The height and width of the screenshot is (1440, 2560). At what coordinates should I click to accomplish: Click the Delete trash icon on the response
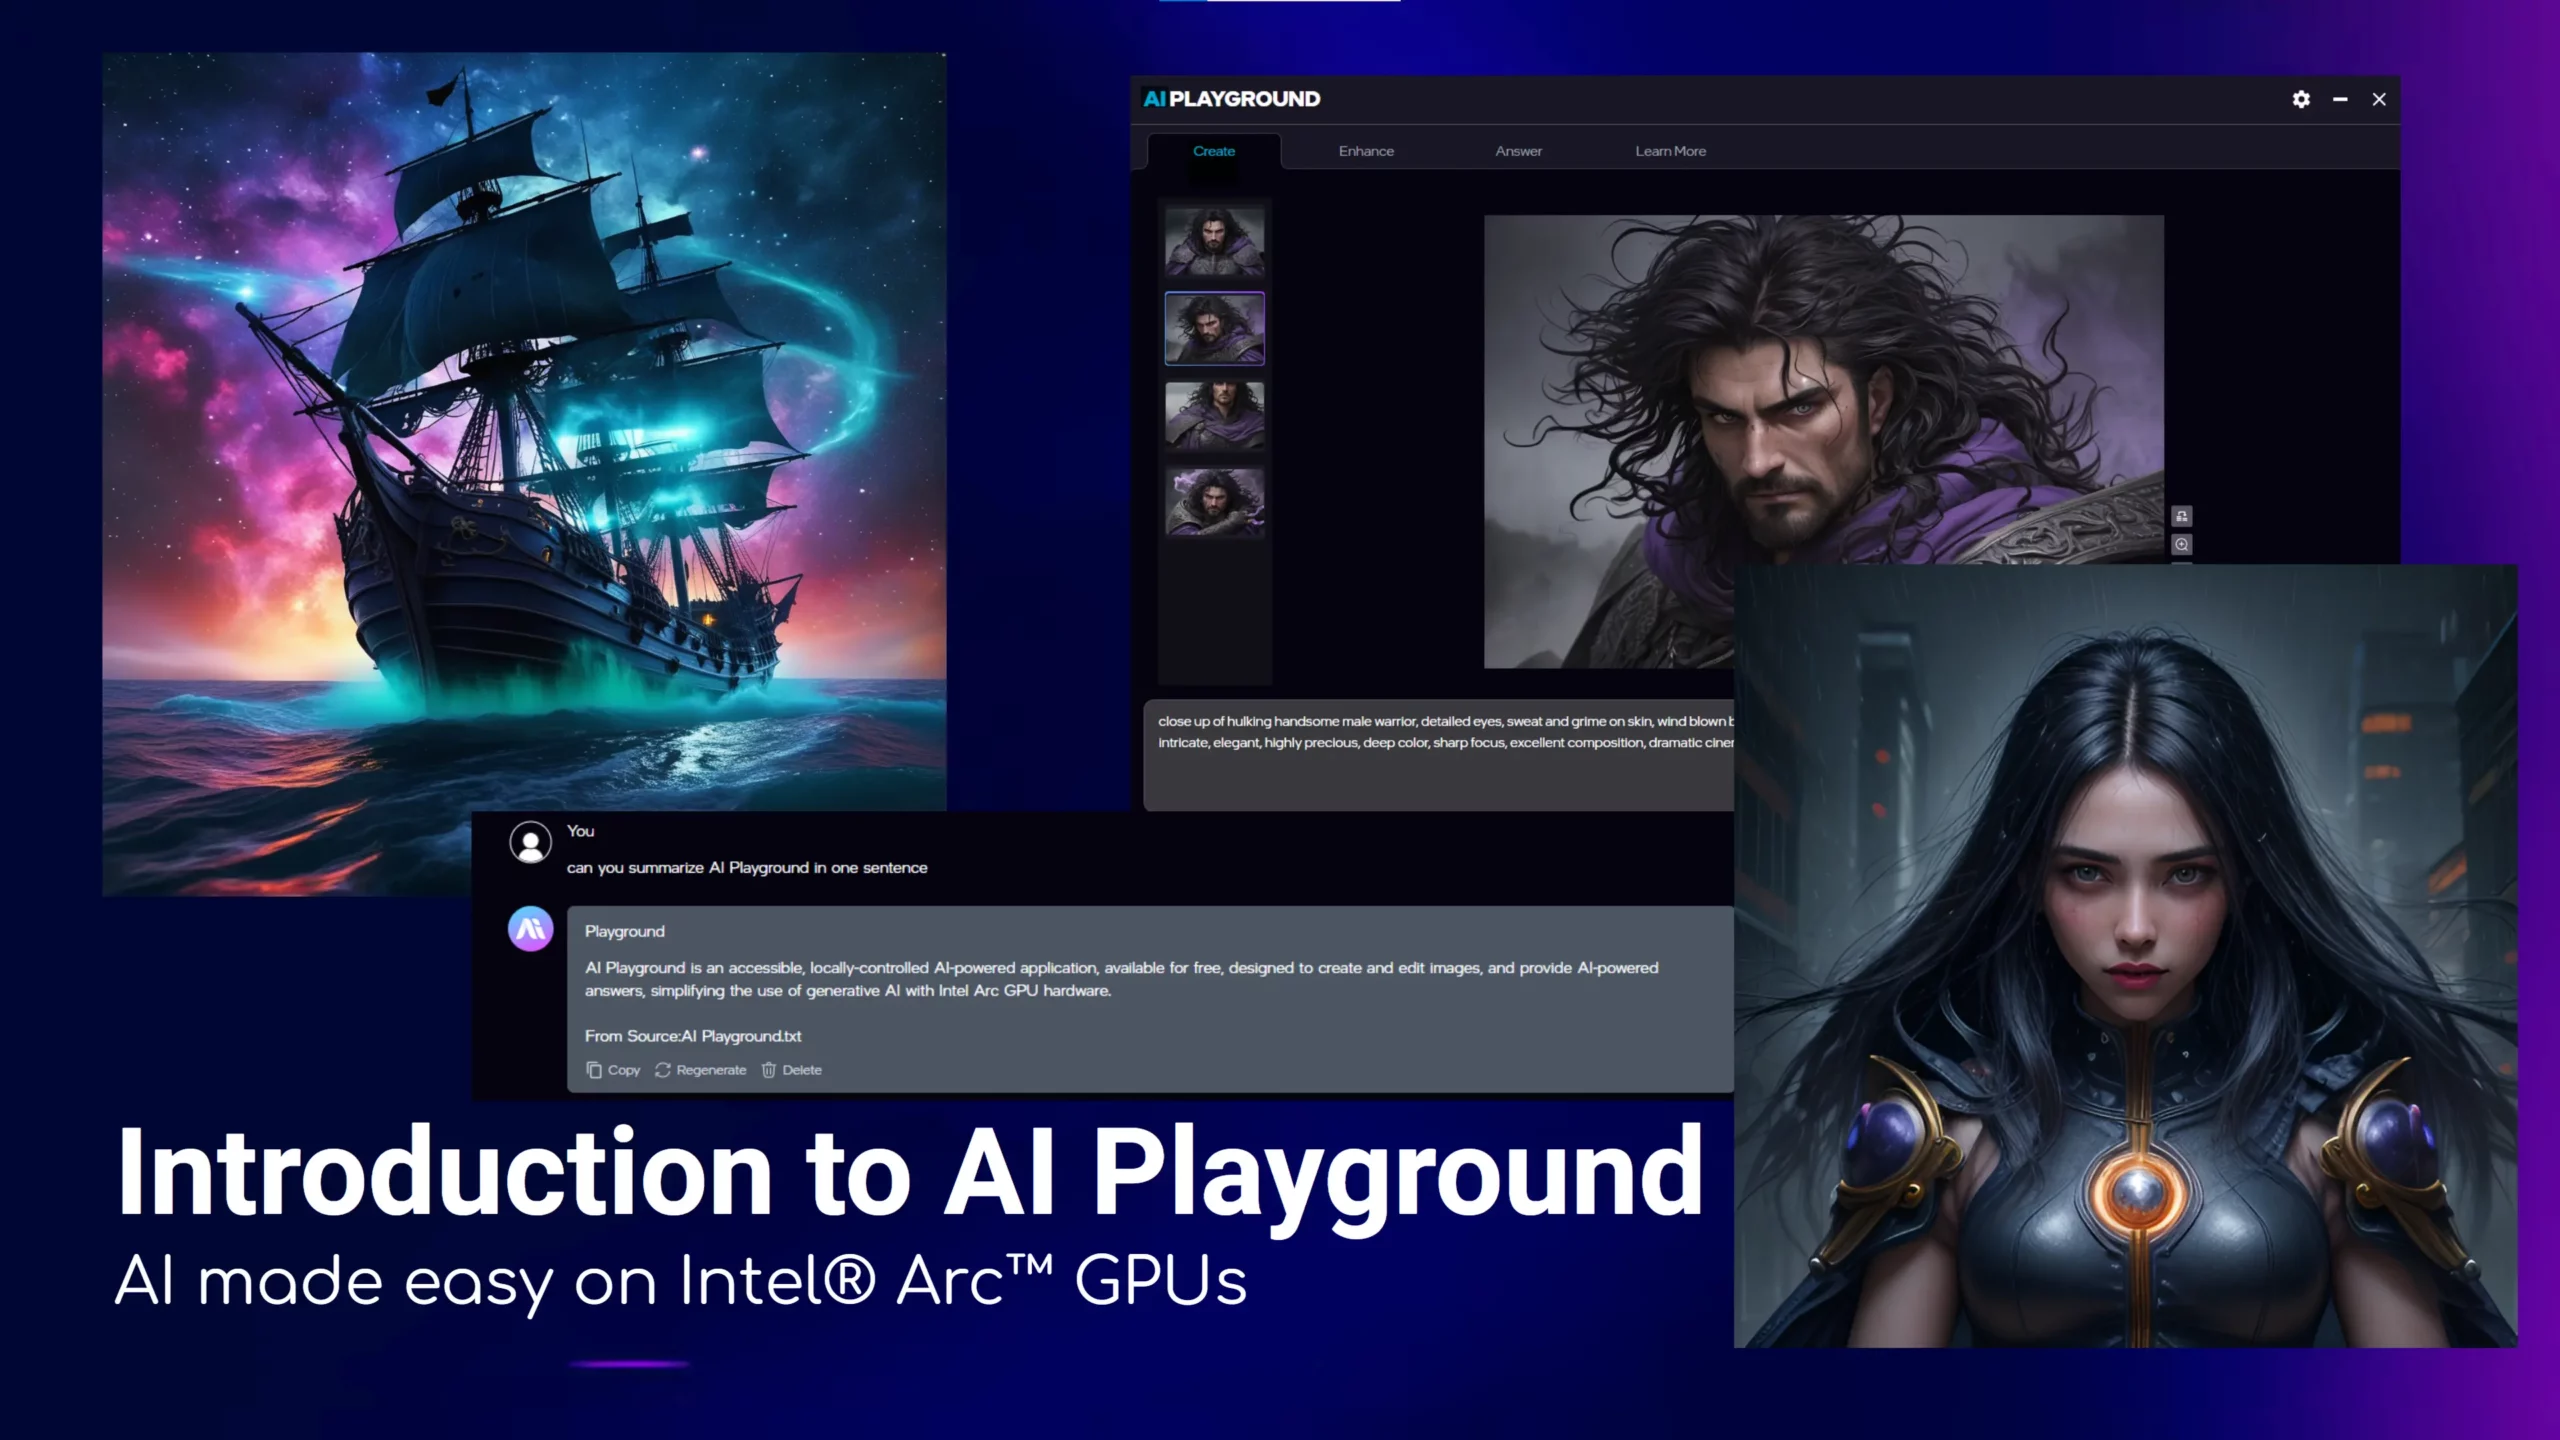[x=768, y=1070]
